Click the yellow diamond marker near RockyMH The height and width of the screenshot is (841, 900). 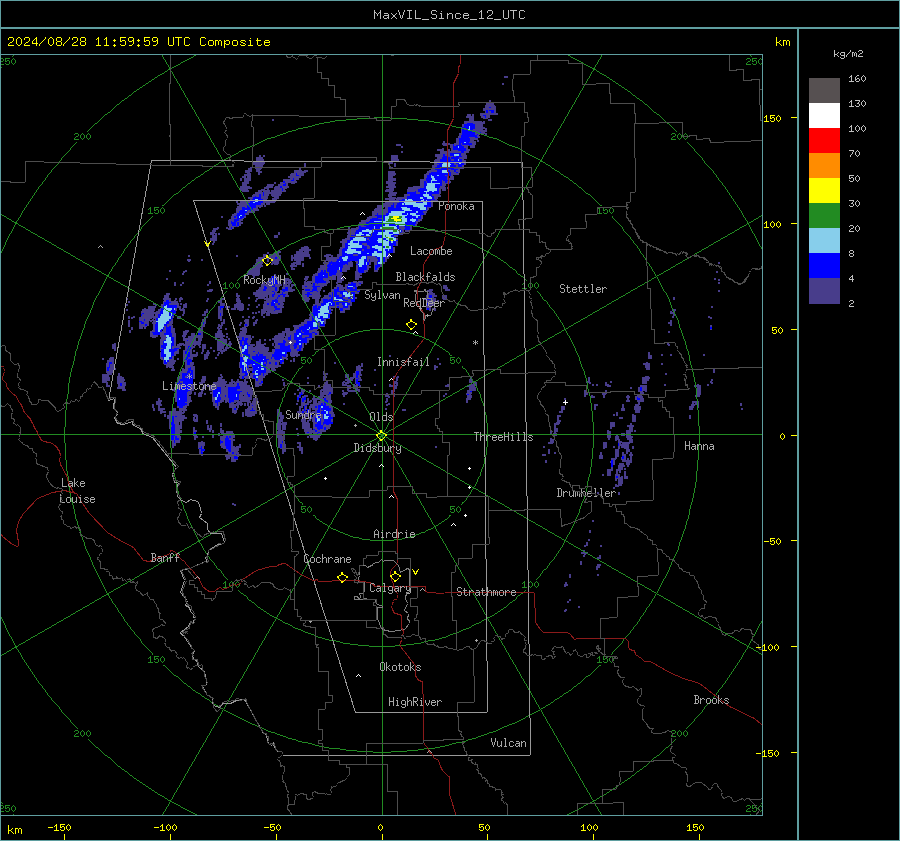tap(267, 261)
